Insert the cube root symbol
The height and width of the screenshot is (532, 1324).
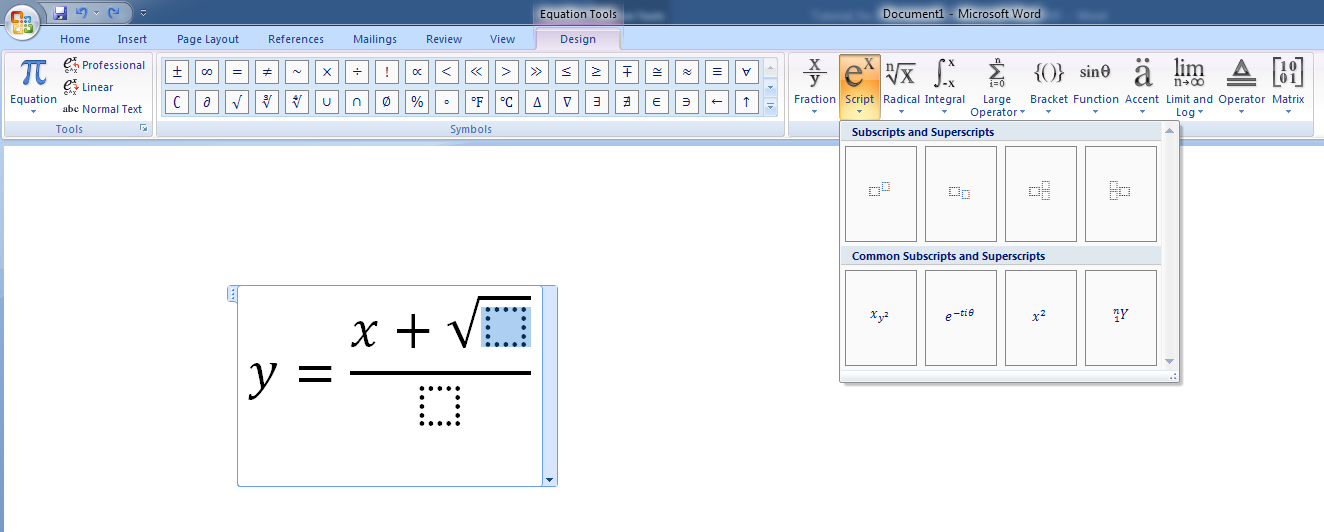[267, 102]
